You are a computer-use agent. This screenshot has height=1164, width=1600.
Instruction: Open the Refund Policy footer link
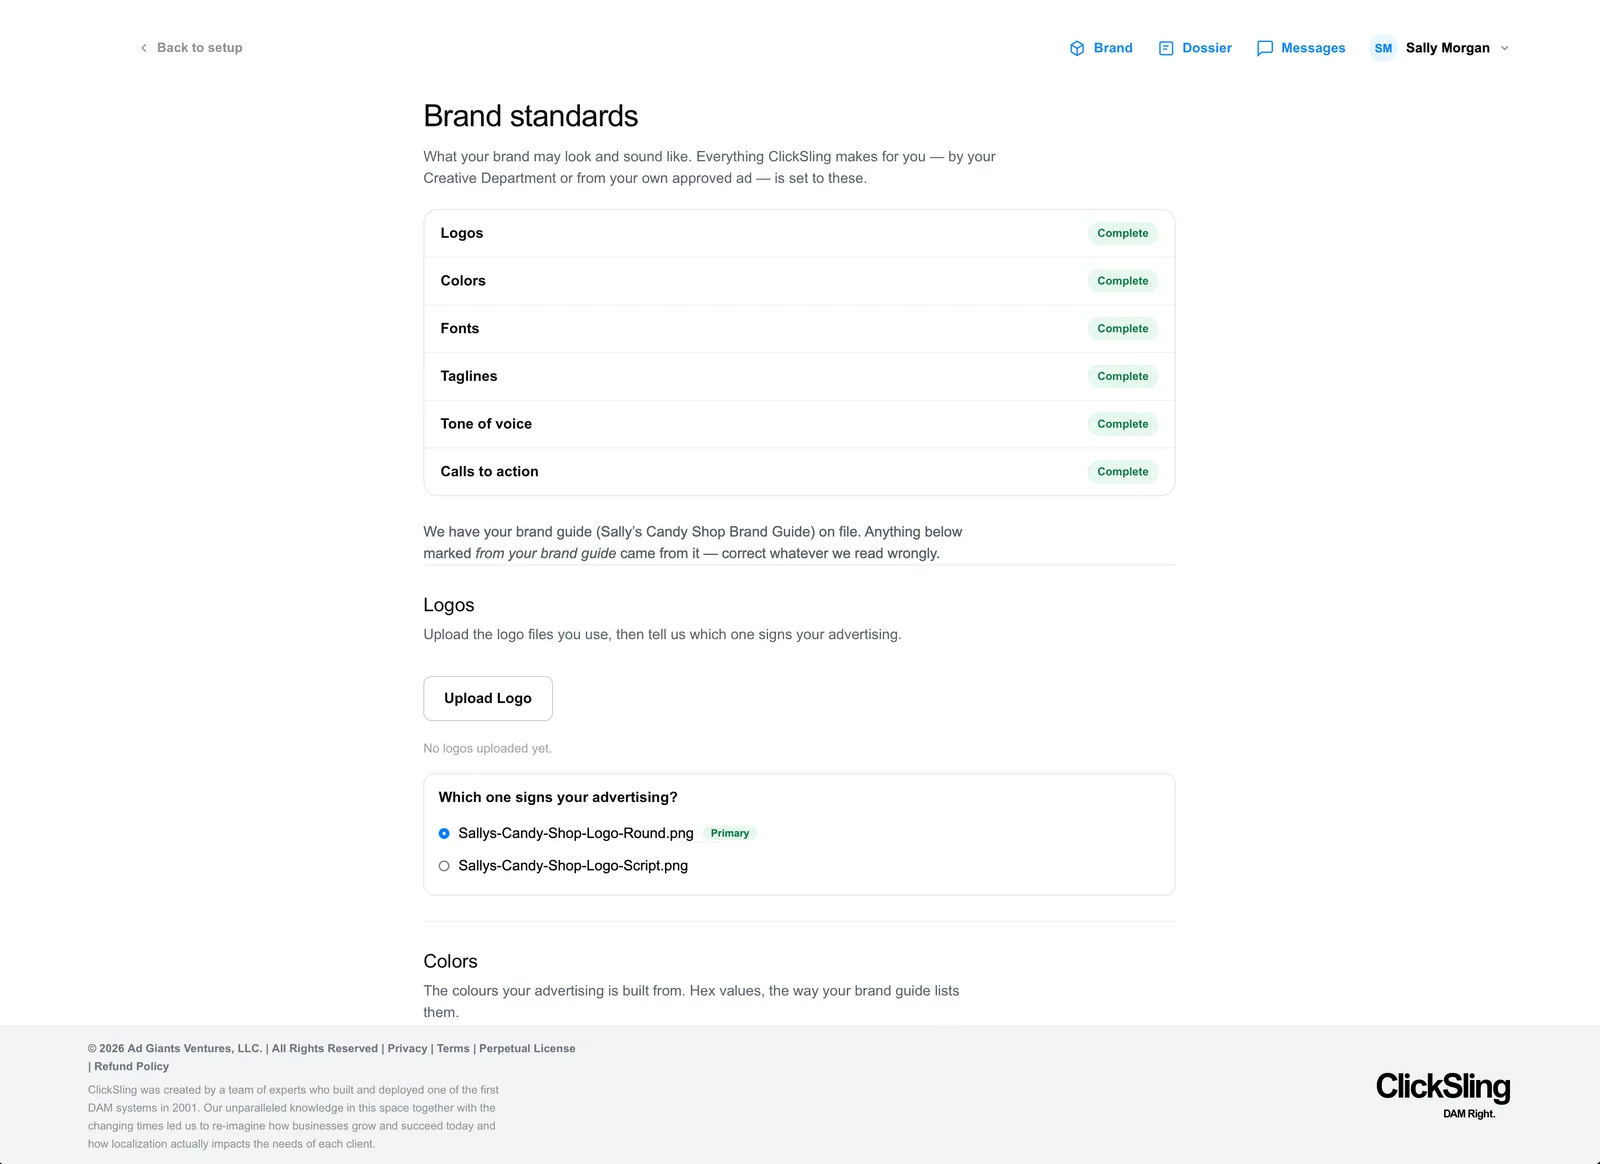[x=131, y=1066]
